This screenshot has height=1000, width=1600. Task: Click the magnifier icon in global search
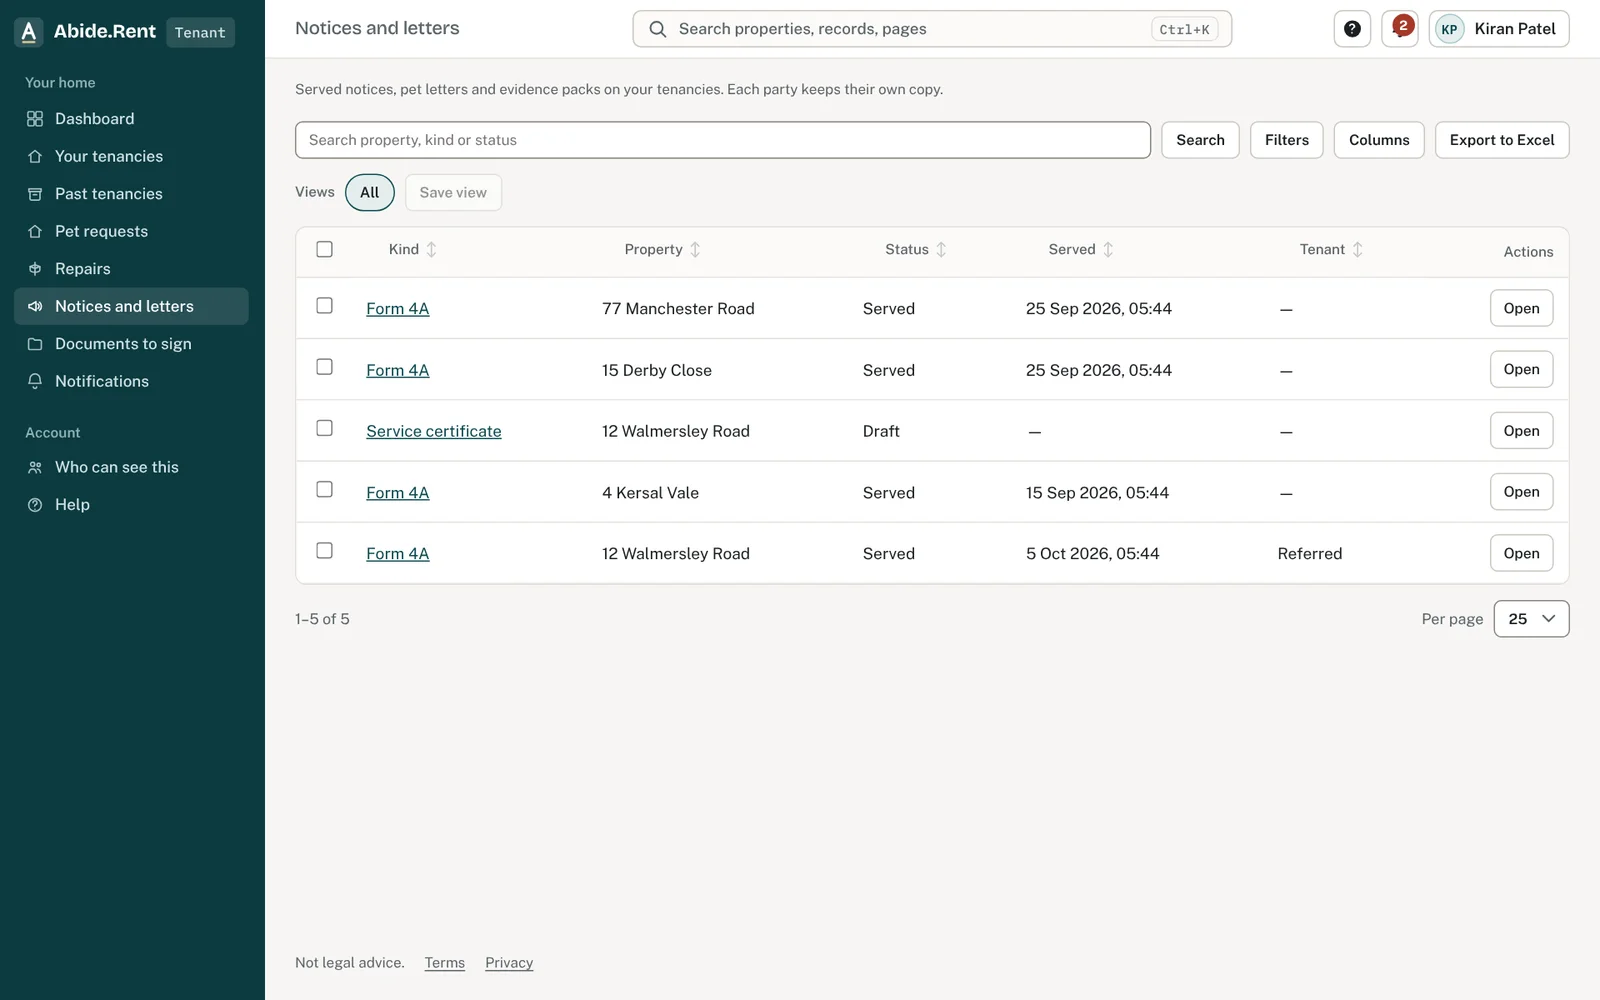click(658, 29)
